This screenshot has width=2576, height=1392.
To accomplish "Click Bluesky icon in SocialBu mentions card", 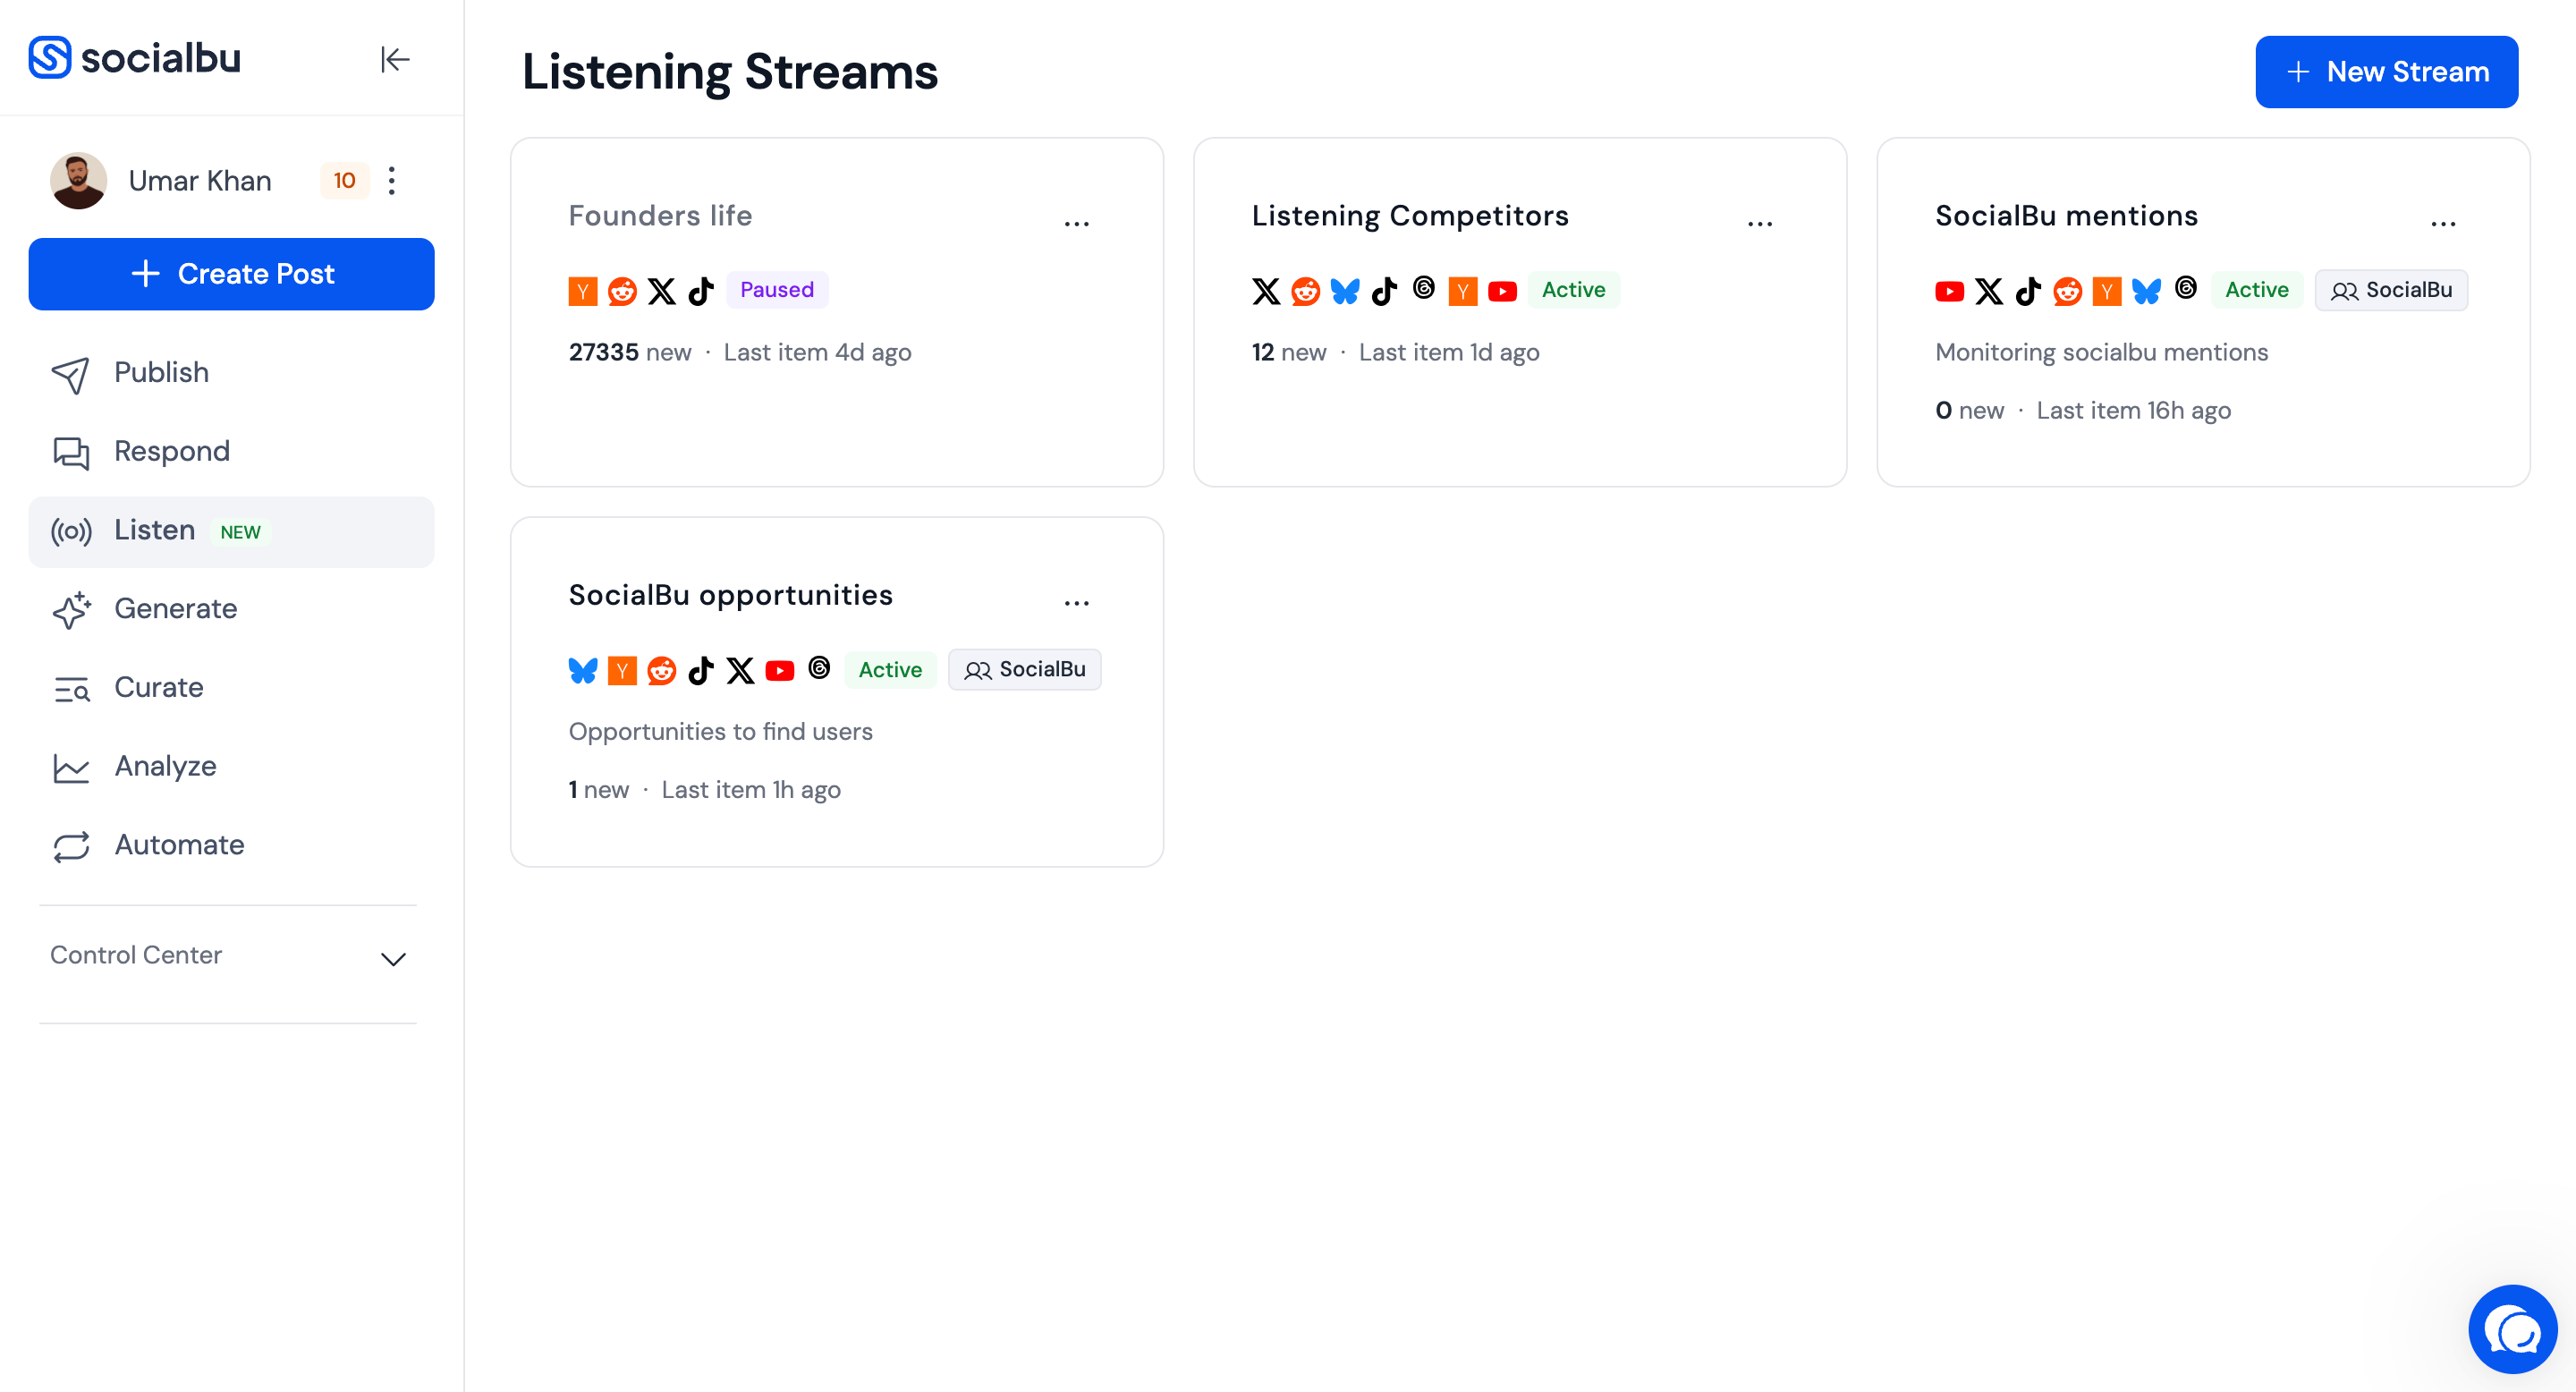I will click(2146, 291).
